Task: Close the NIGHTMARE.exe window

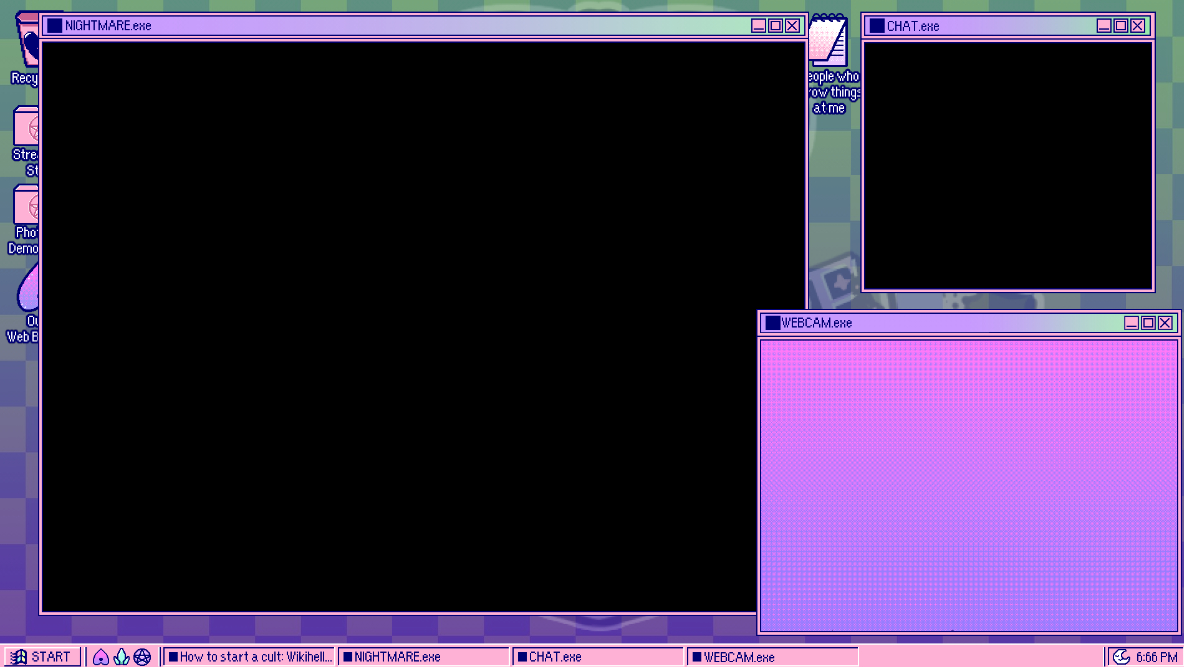Action: tap(792, 26)
